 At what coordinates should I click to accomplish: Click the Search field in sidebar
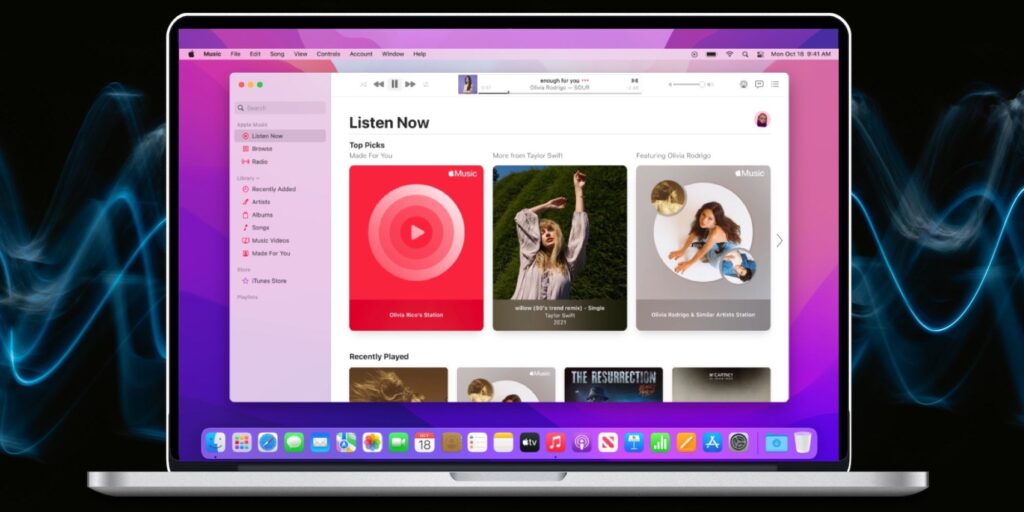[x=280, y=108]
